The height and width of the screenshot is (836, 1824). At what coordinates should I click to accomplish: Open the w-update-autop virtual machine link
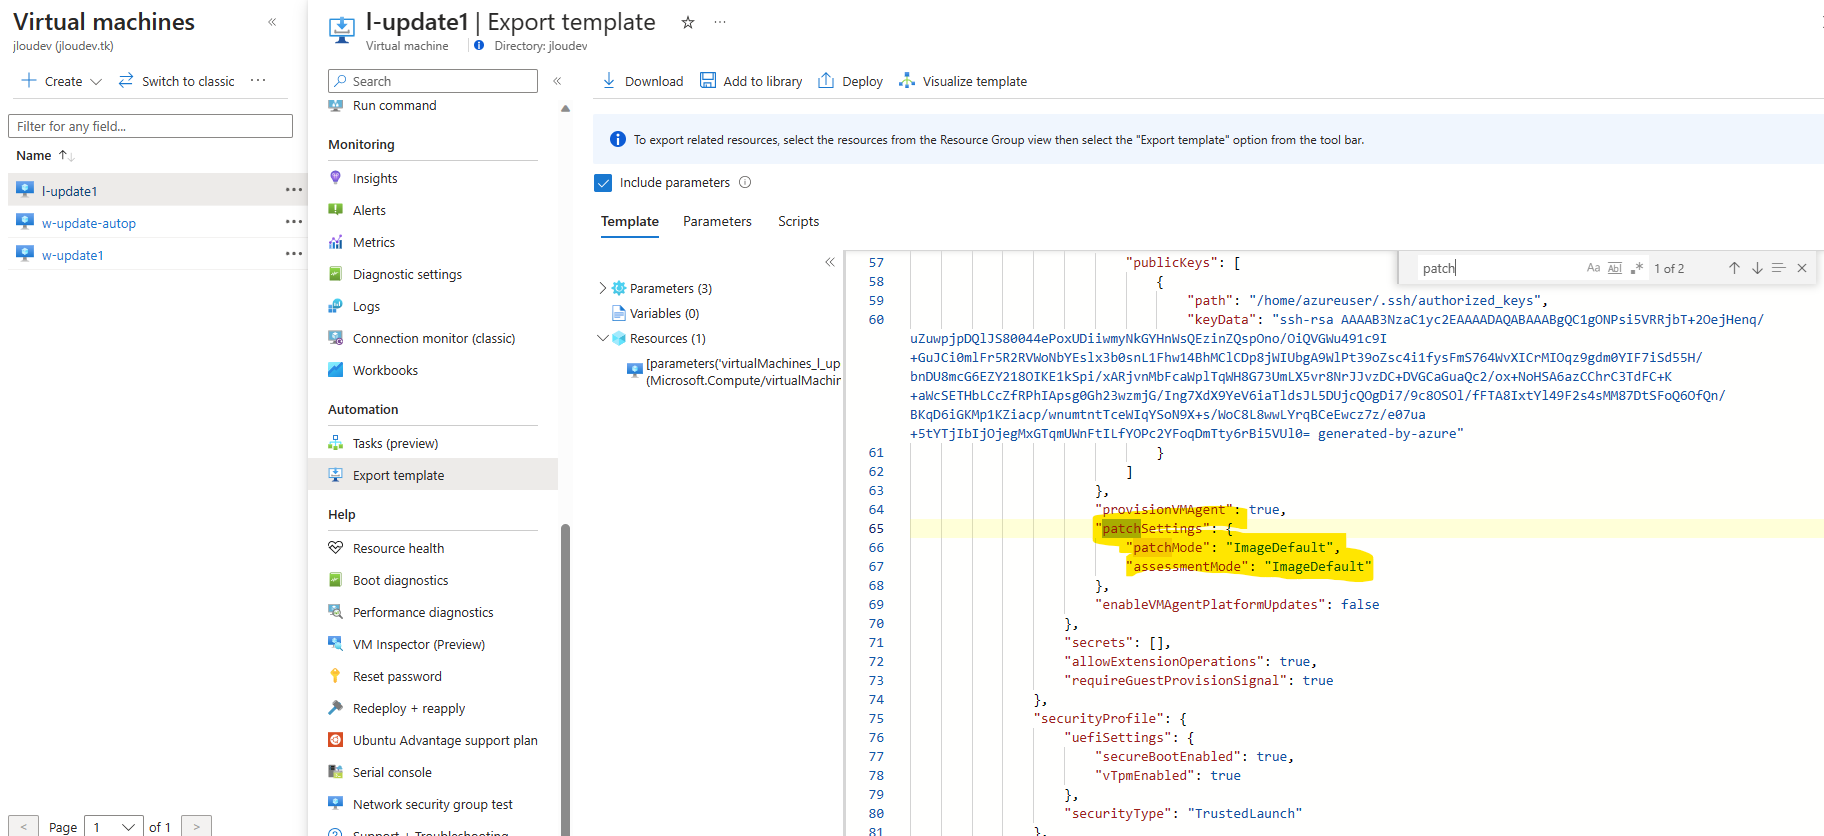click(x=89, y=223)
